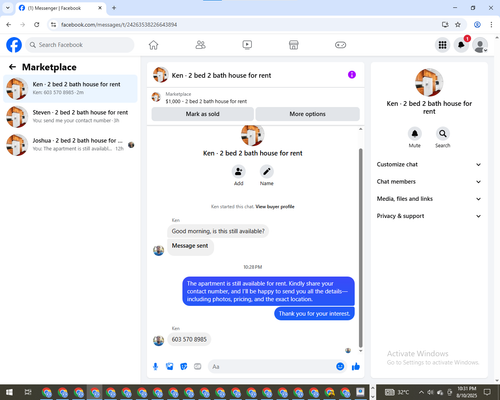Open the Windows Start button
Screen dimensions: 500x400
9,392
